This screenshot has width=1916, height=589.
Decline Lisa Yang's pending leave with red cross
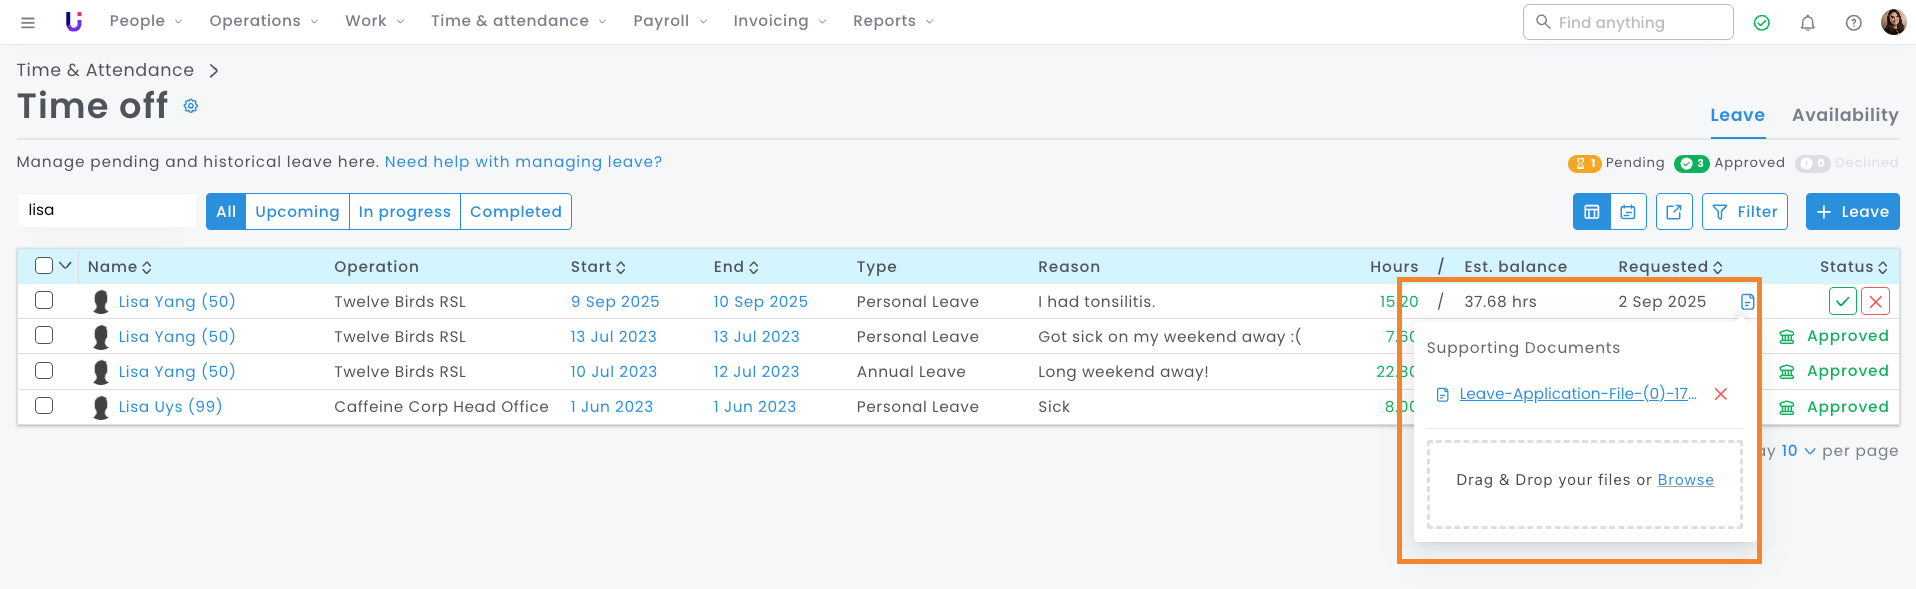point(1875,301)
